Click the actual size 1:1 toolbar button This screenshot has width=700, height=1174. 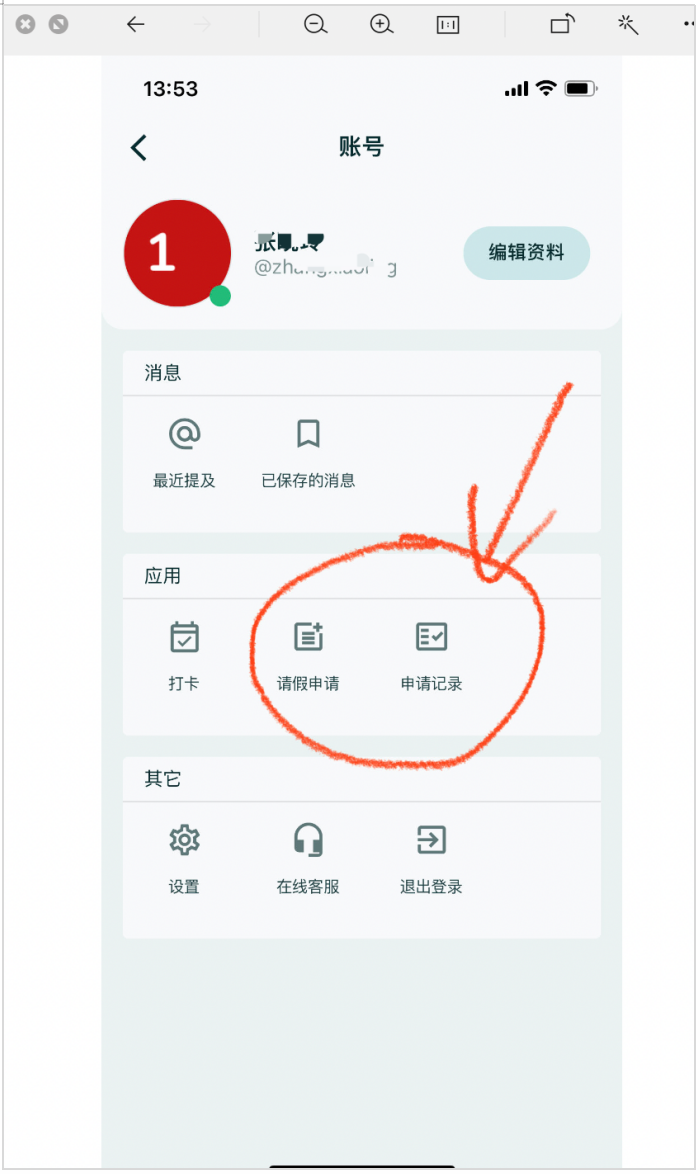click(448, 25)
